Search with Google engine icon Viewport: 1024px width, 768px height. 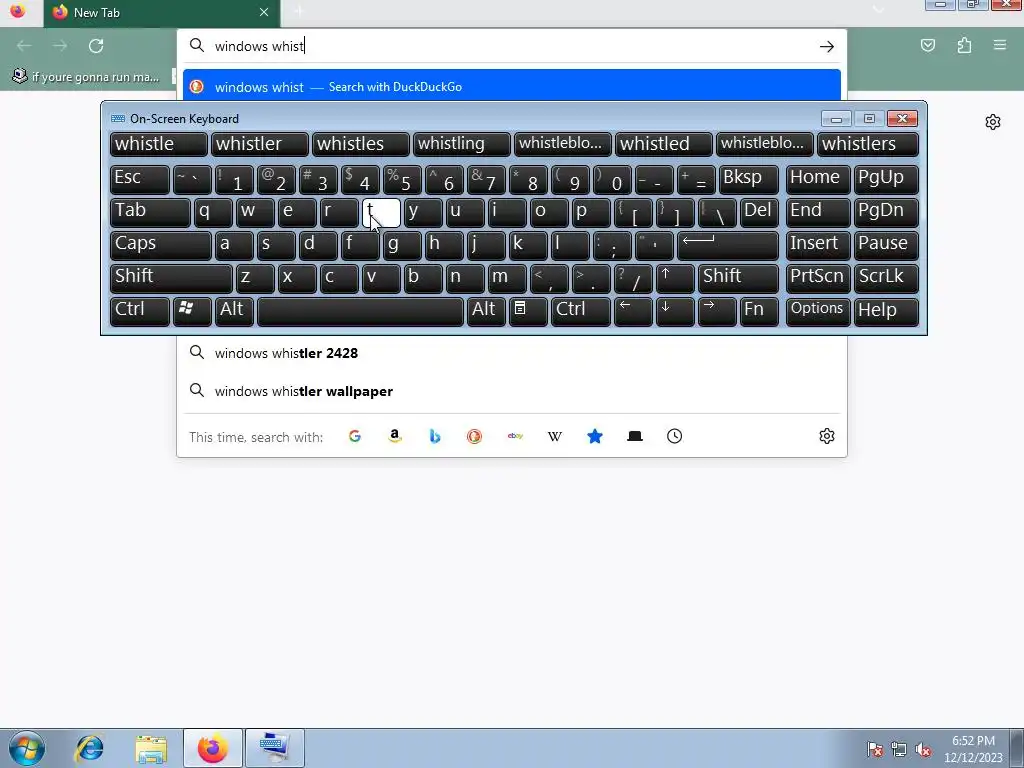point(355,436)
